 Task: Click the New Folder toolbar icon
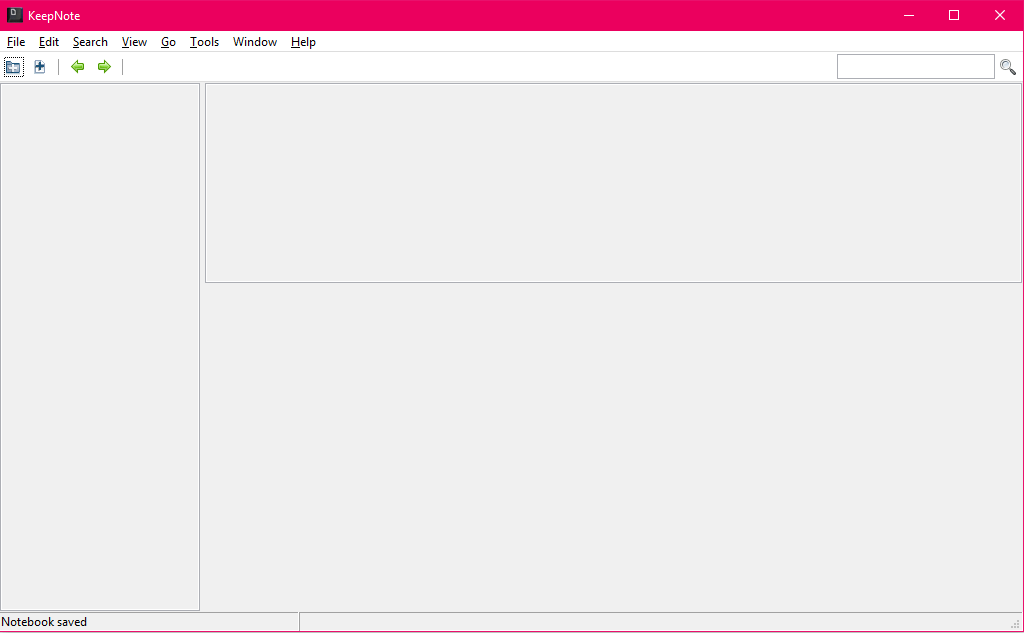click(x=13, y=67)
